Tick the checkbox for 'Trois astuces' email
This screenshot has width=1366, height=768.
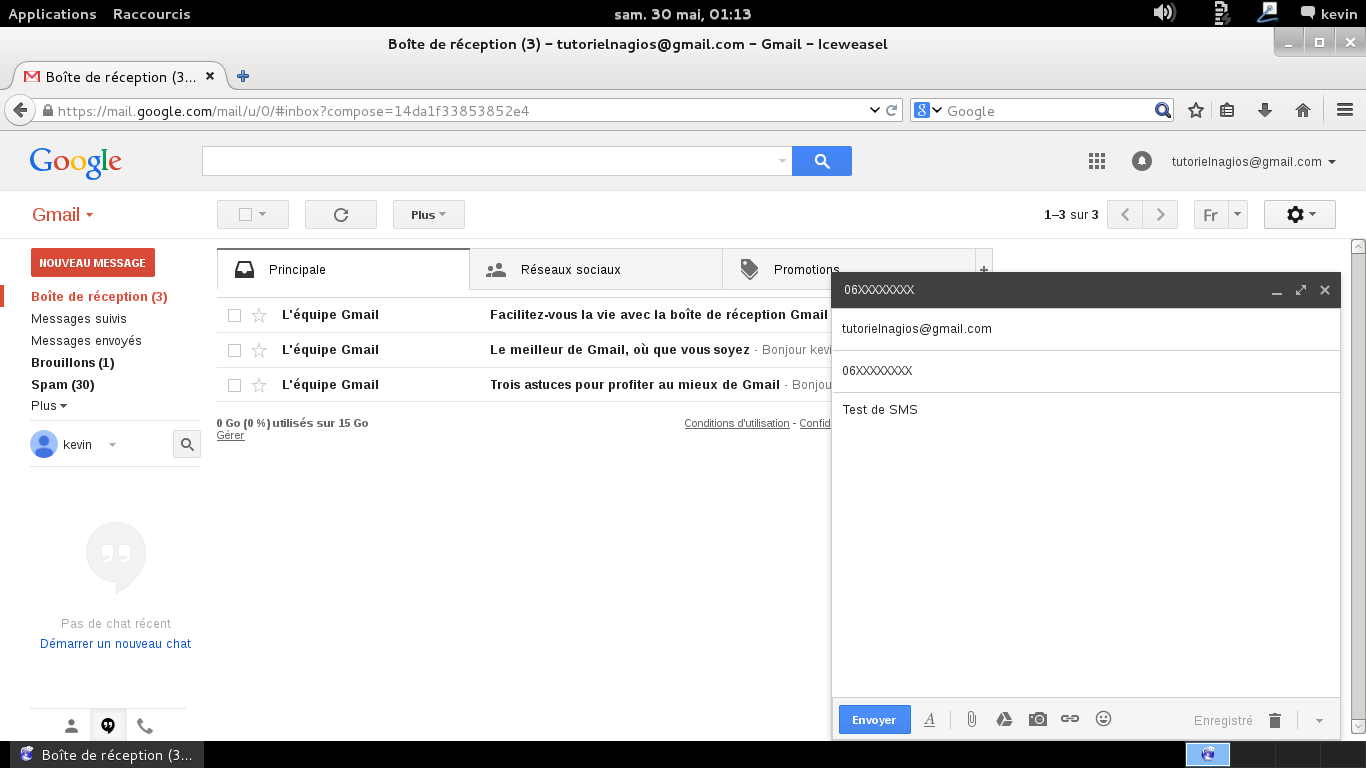pyautogui.click(x=234, y=385)
